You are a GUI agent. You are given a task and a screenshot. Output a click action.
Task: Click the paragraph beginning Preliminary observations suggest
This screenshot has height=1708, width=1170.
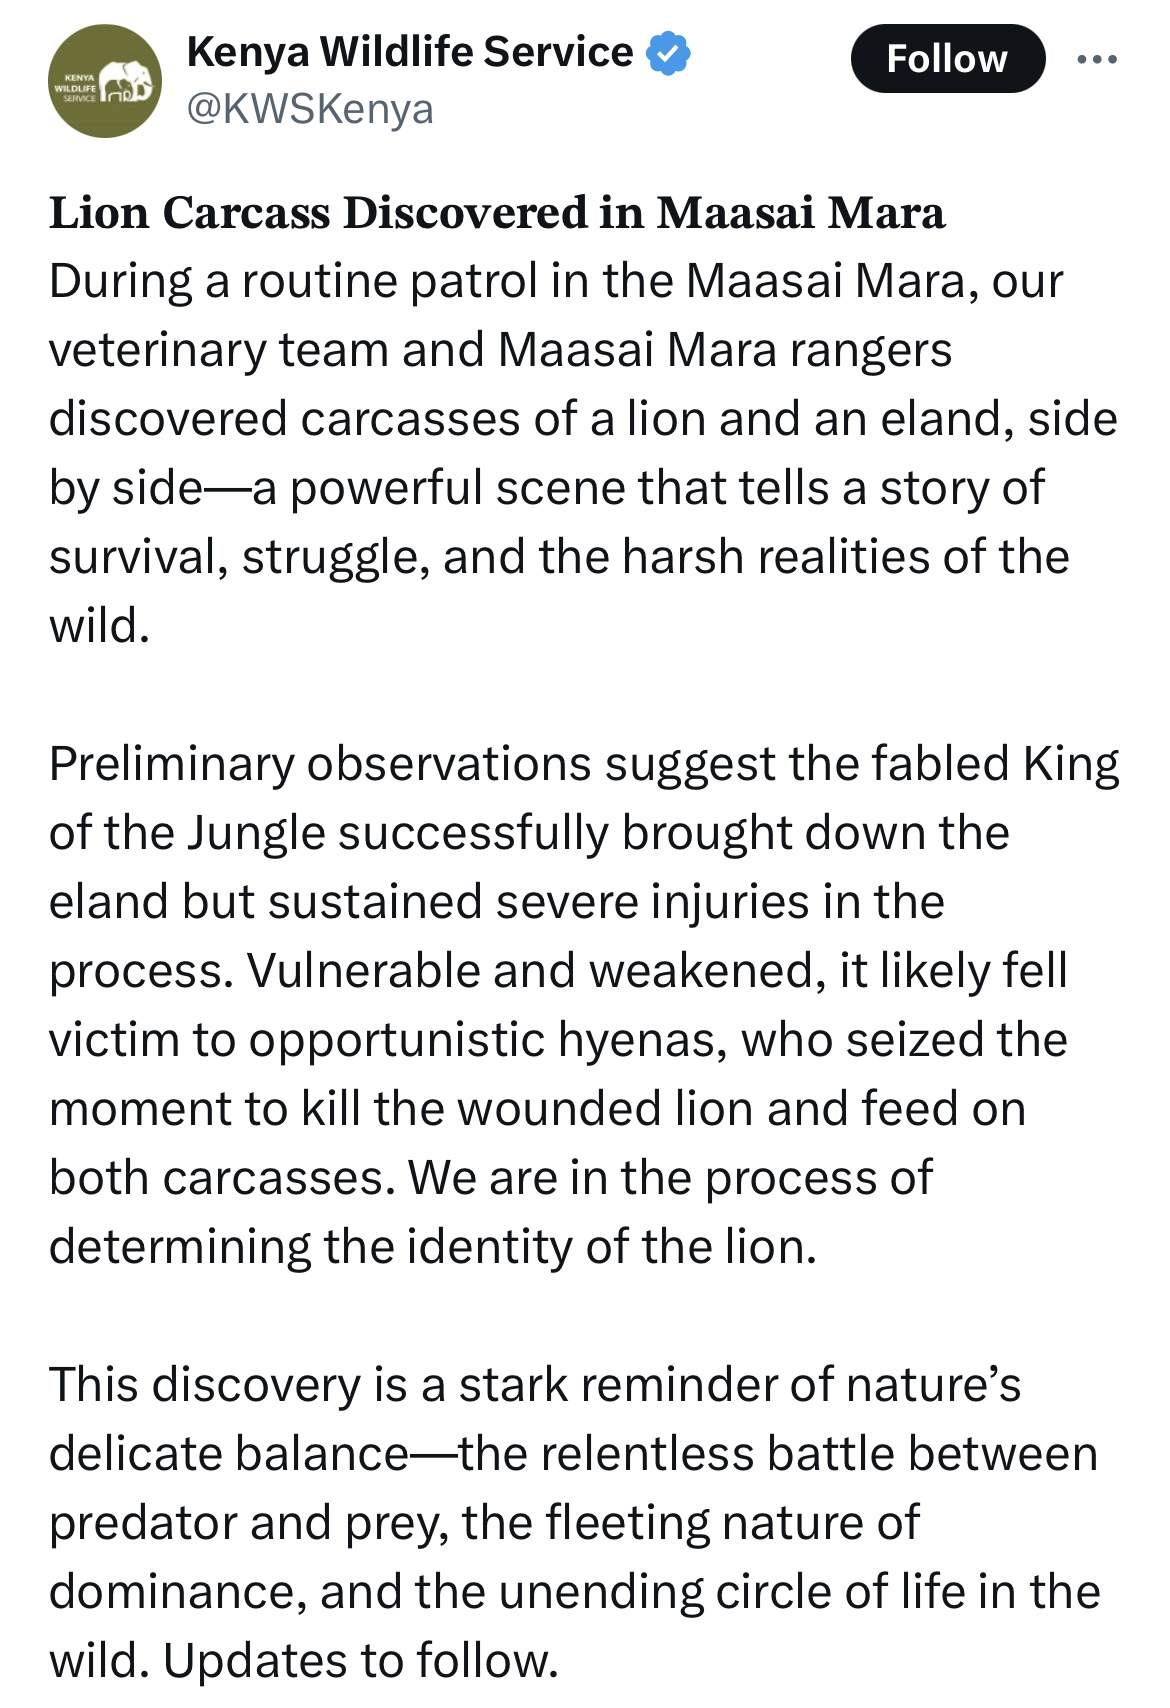[x=584, y=1005]
